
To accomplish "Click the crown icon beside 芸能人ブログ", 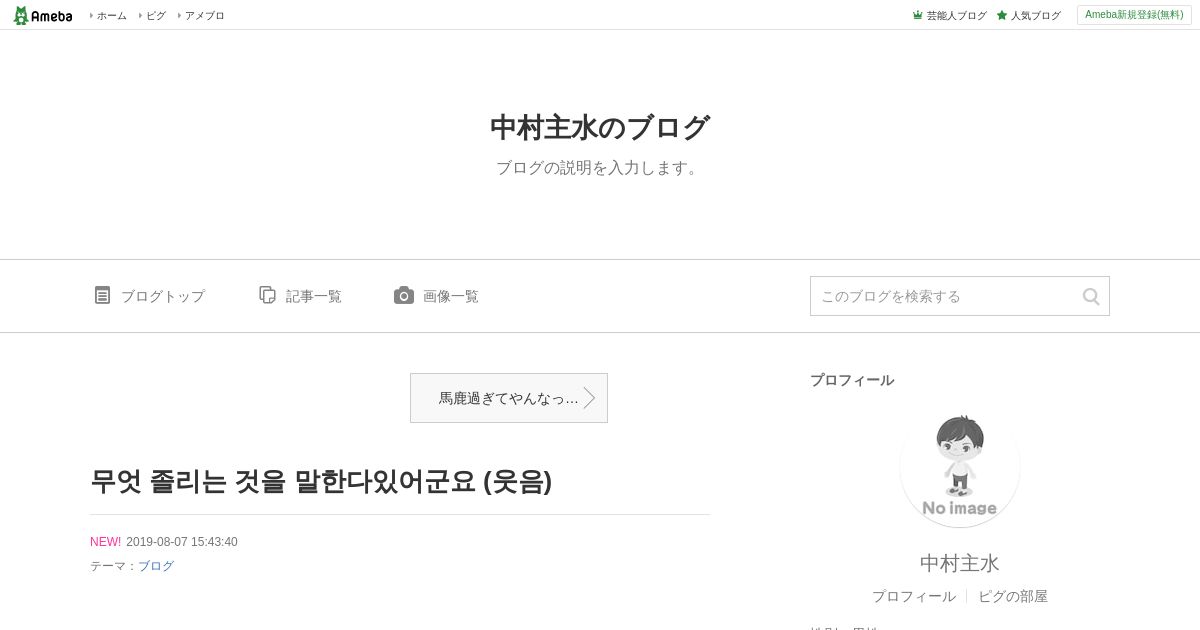I will pos(917,15).
